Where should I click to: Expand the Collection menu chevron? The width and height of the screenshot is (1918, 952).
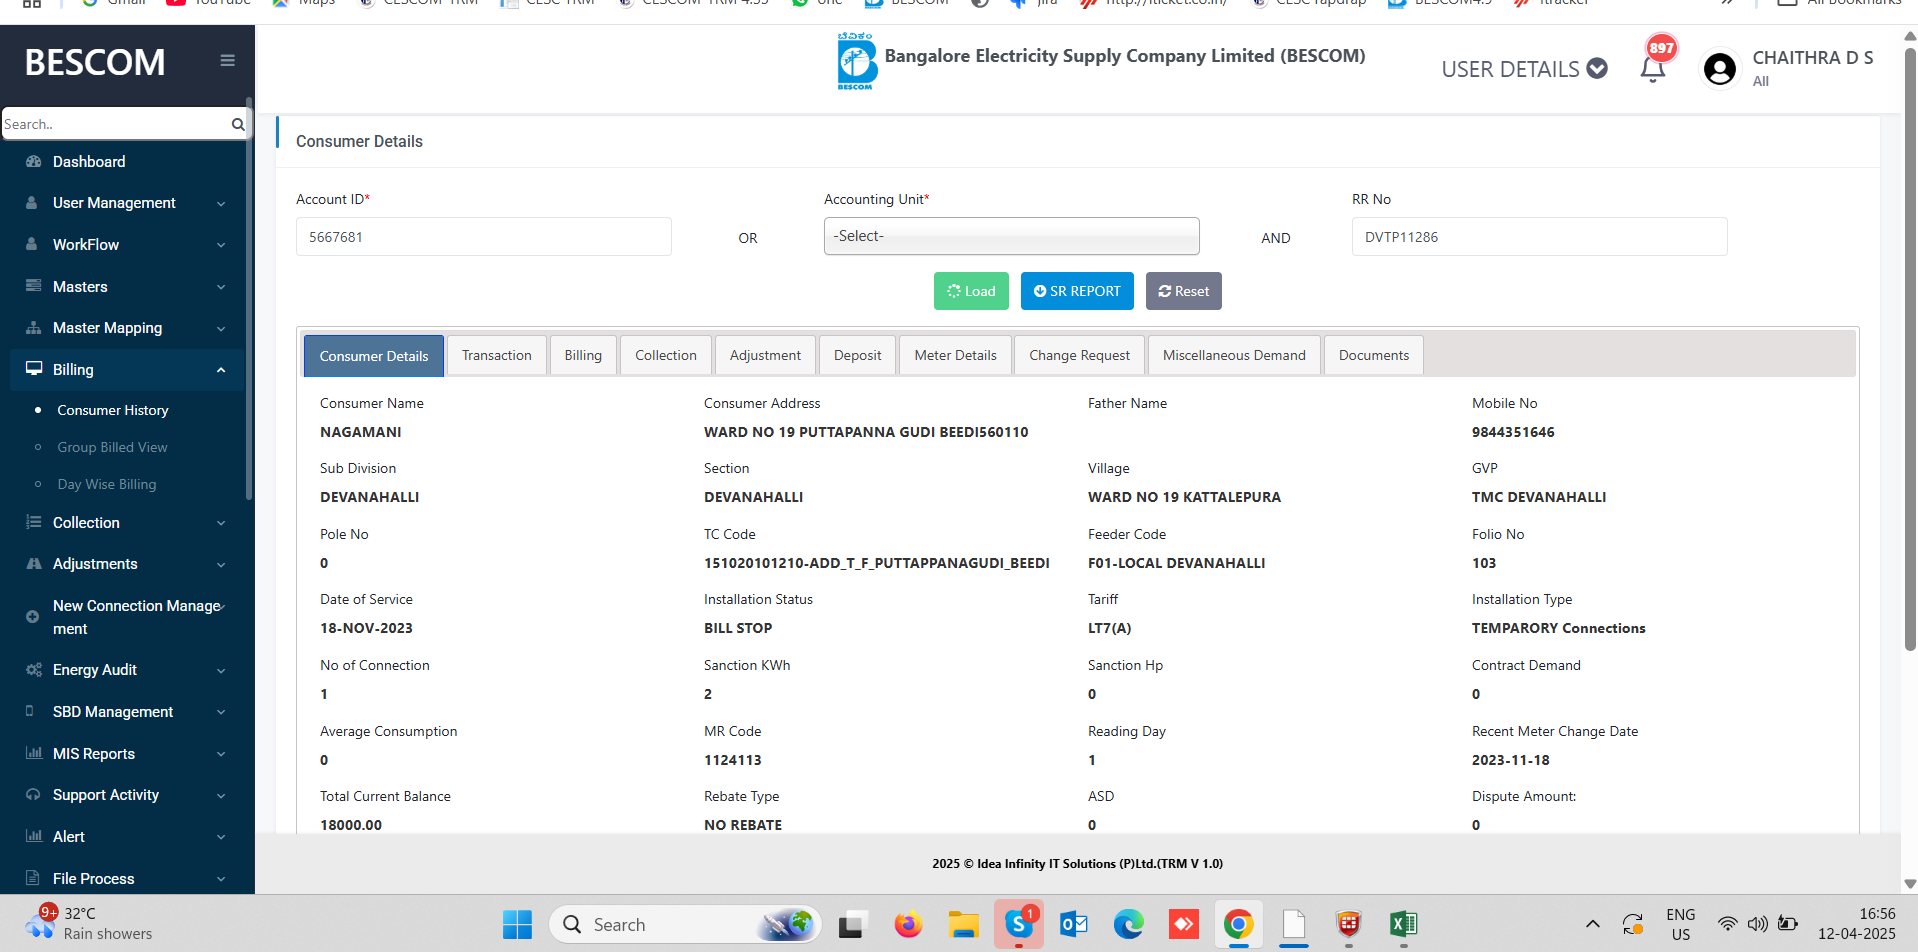221,523
